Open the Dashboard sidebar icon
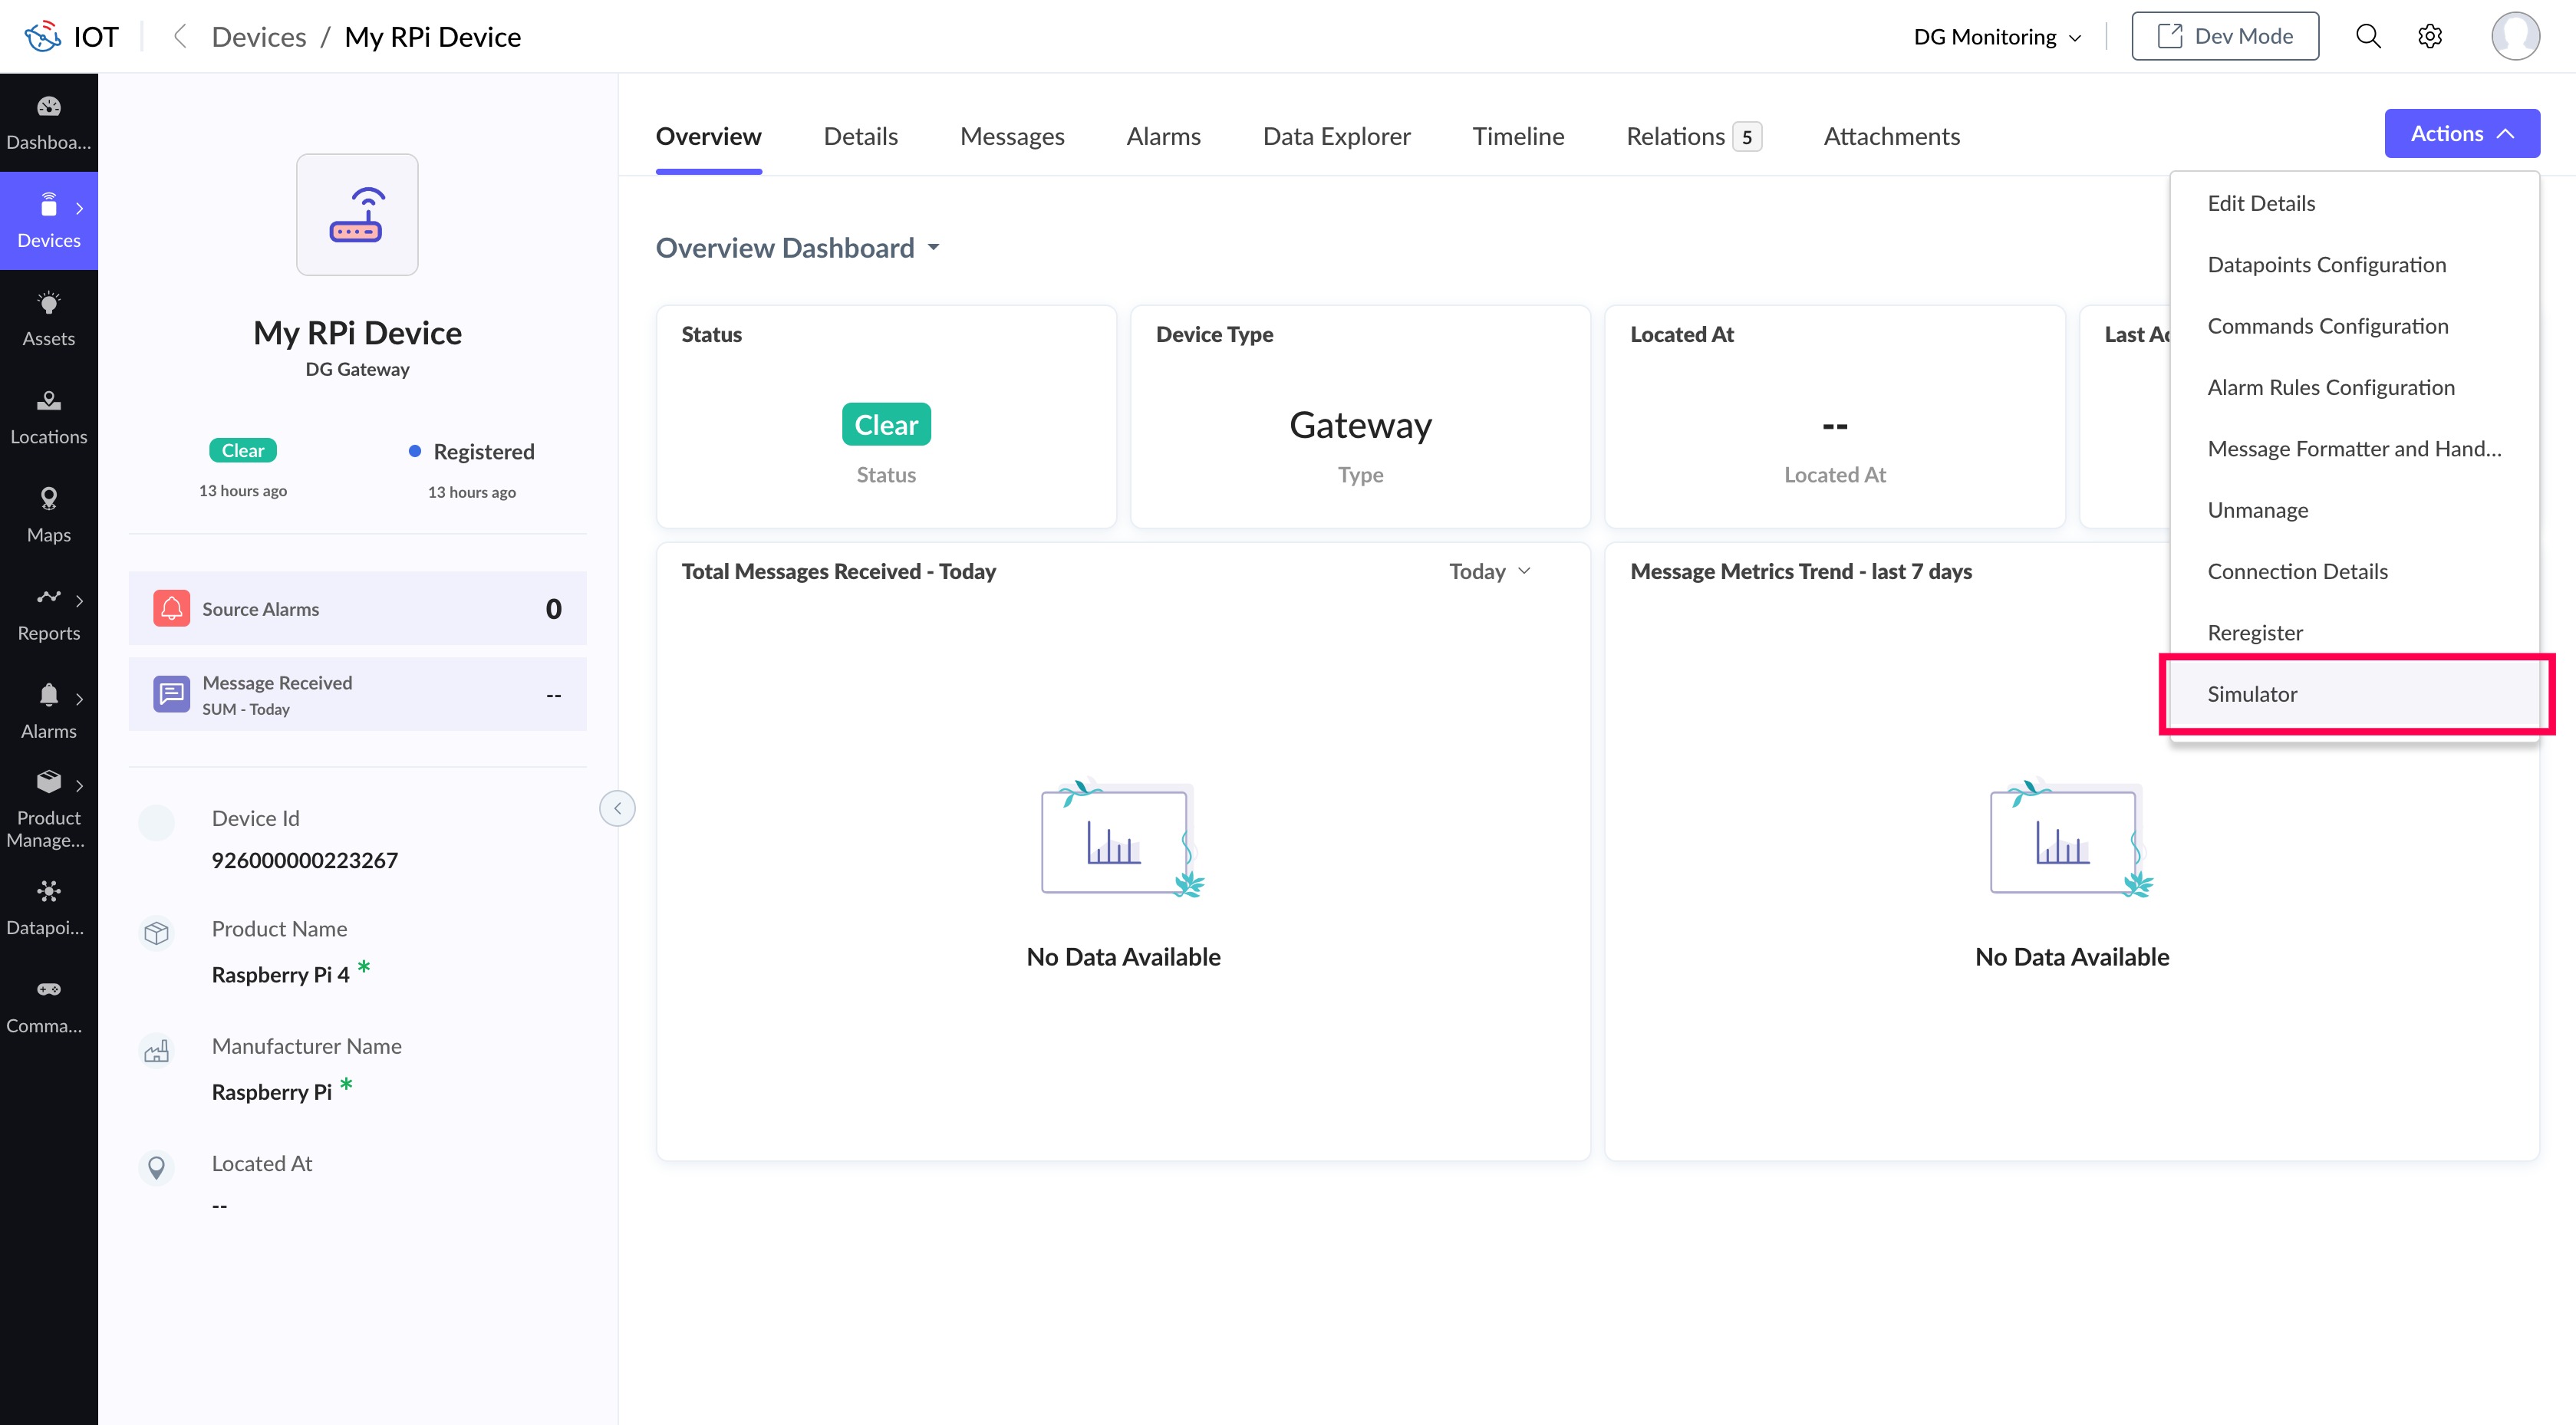The image size is (2576, 1425). point(48,107)
